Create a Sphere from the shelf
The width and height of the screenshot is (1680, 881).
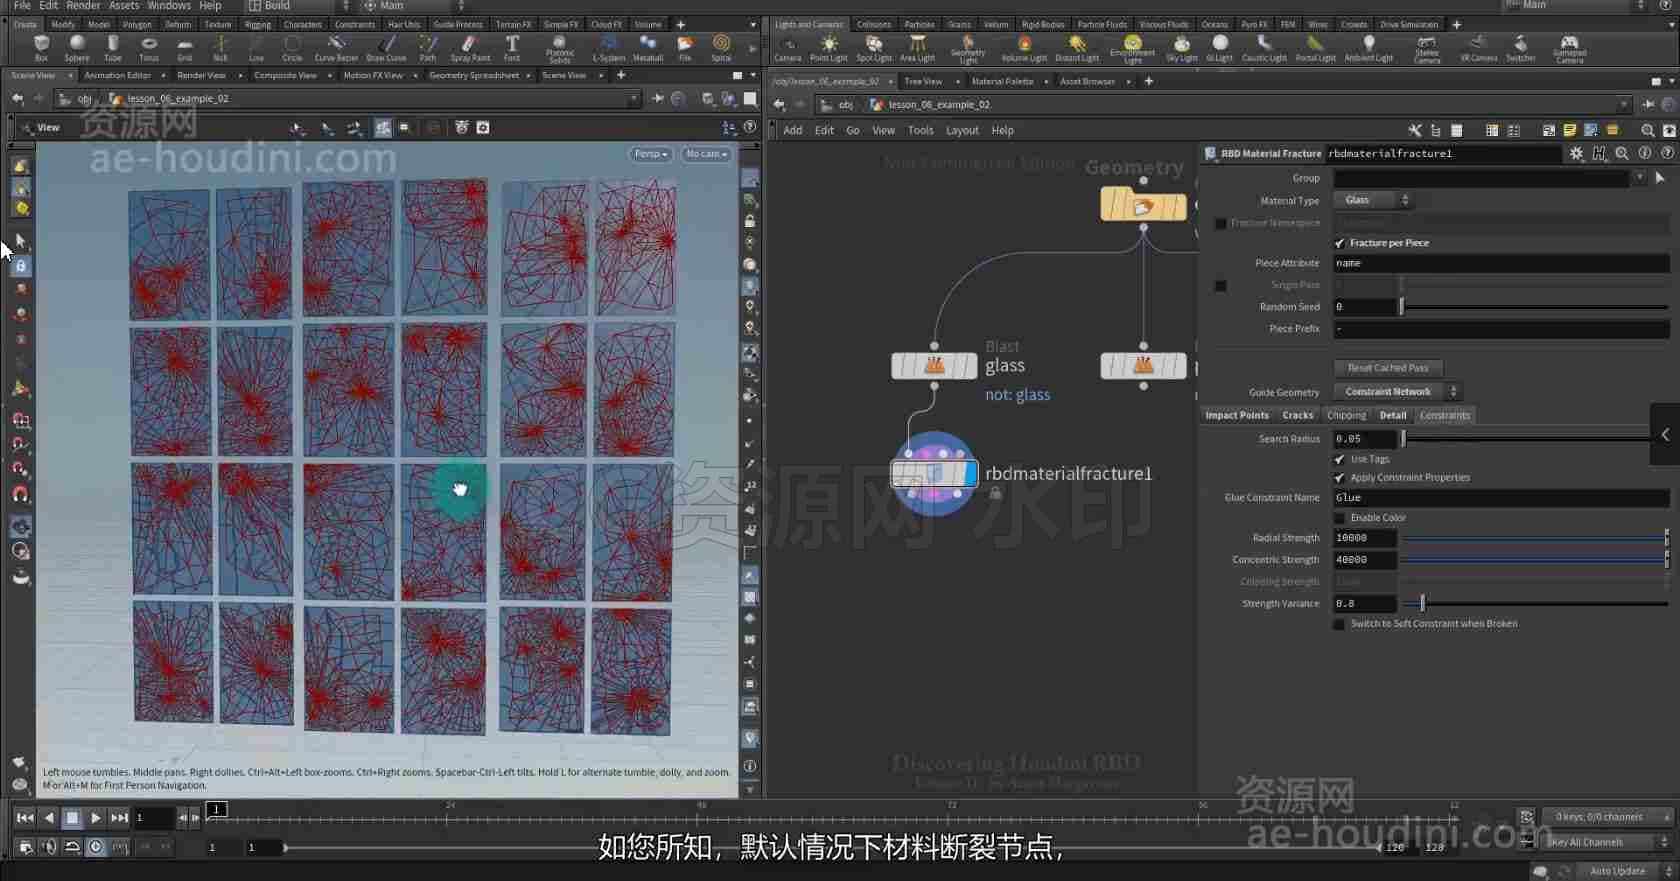pyautogui.click(x=77, y=48)
